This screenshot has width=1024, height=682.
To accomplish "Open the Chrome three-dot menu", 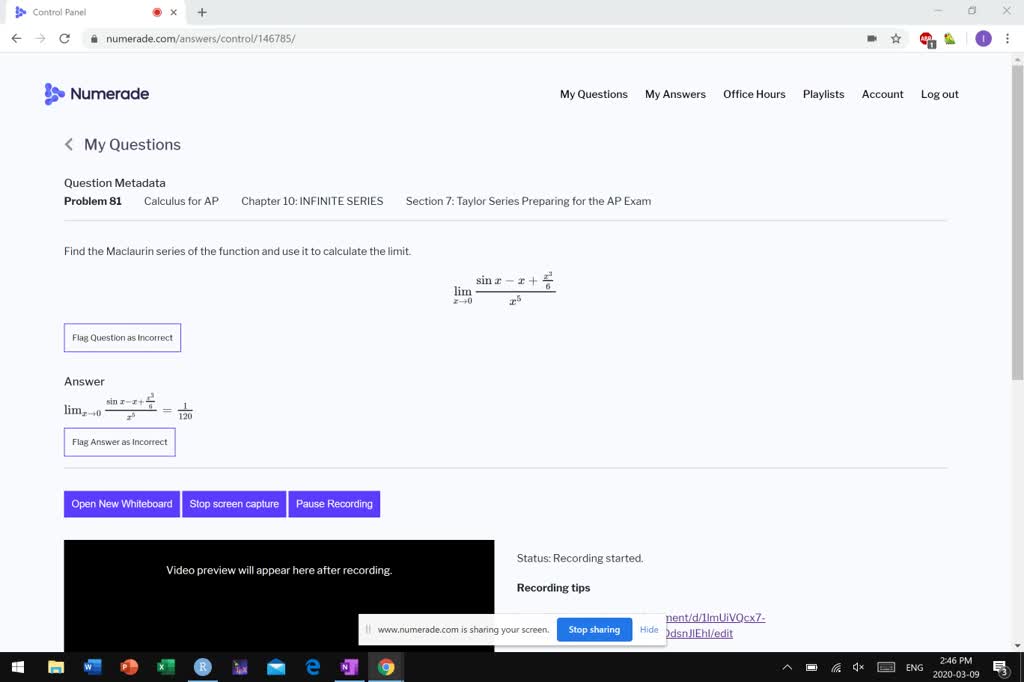I will (x=1007, y=38).
